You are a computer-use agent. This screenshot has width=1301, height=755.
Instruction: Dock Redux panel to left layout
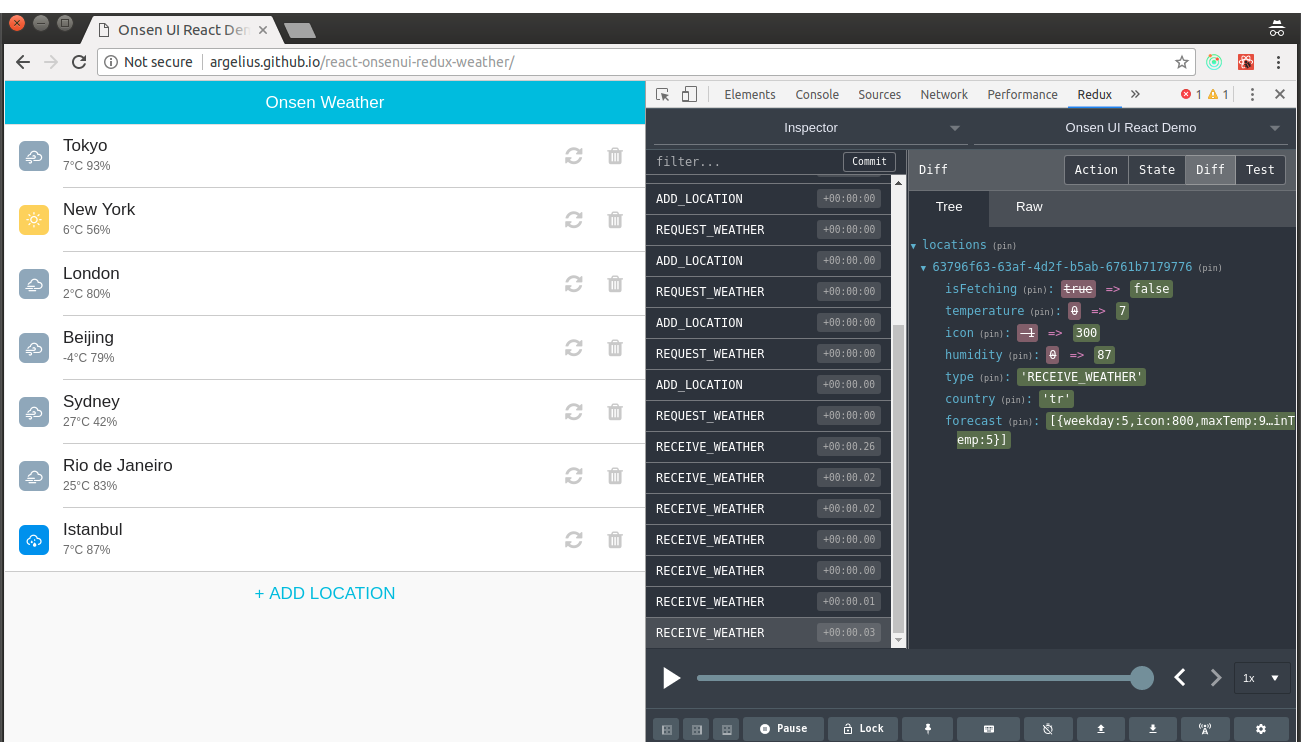(665, 729)
